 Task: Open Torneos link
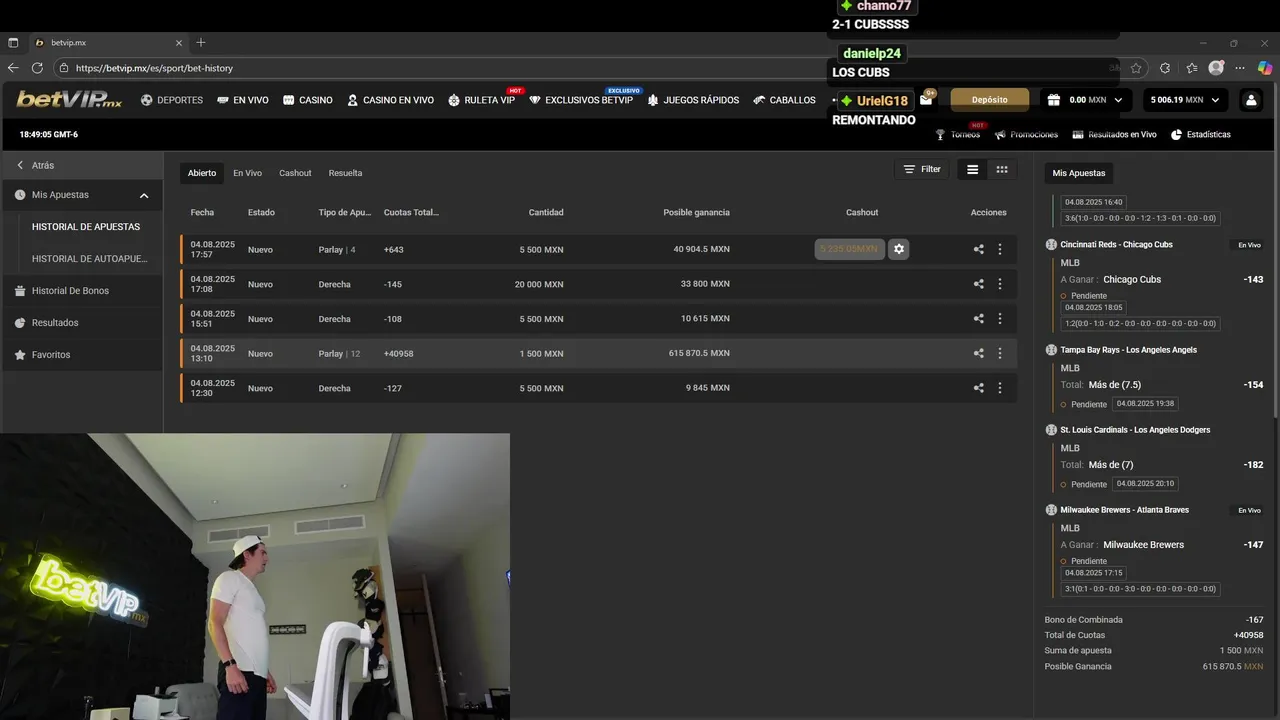958,134
